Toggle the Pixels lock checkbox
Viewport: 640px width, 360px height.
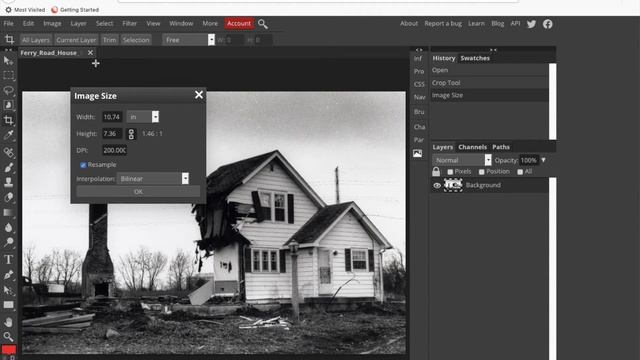(x=450, y=172)
